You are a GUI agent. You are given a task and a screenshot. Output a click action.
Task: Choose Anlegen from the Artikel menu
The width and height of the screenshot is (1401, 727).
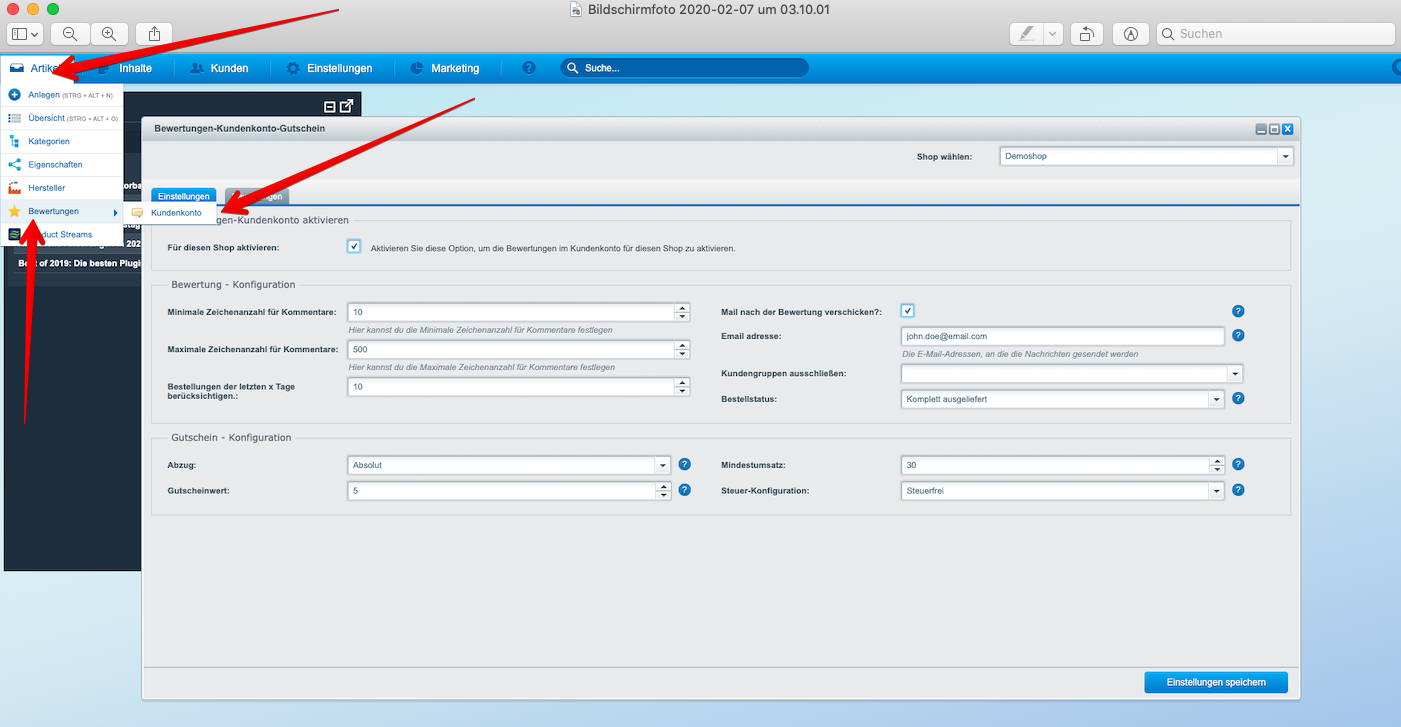tap(62, 95)
